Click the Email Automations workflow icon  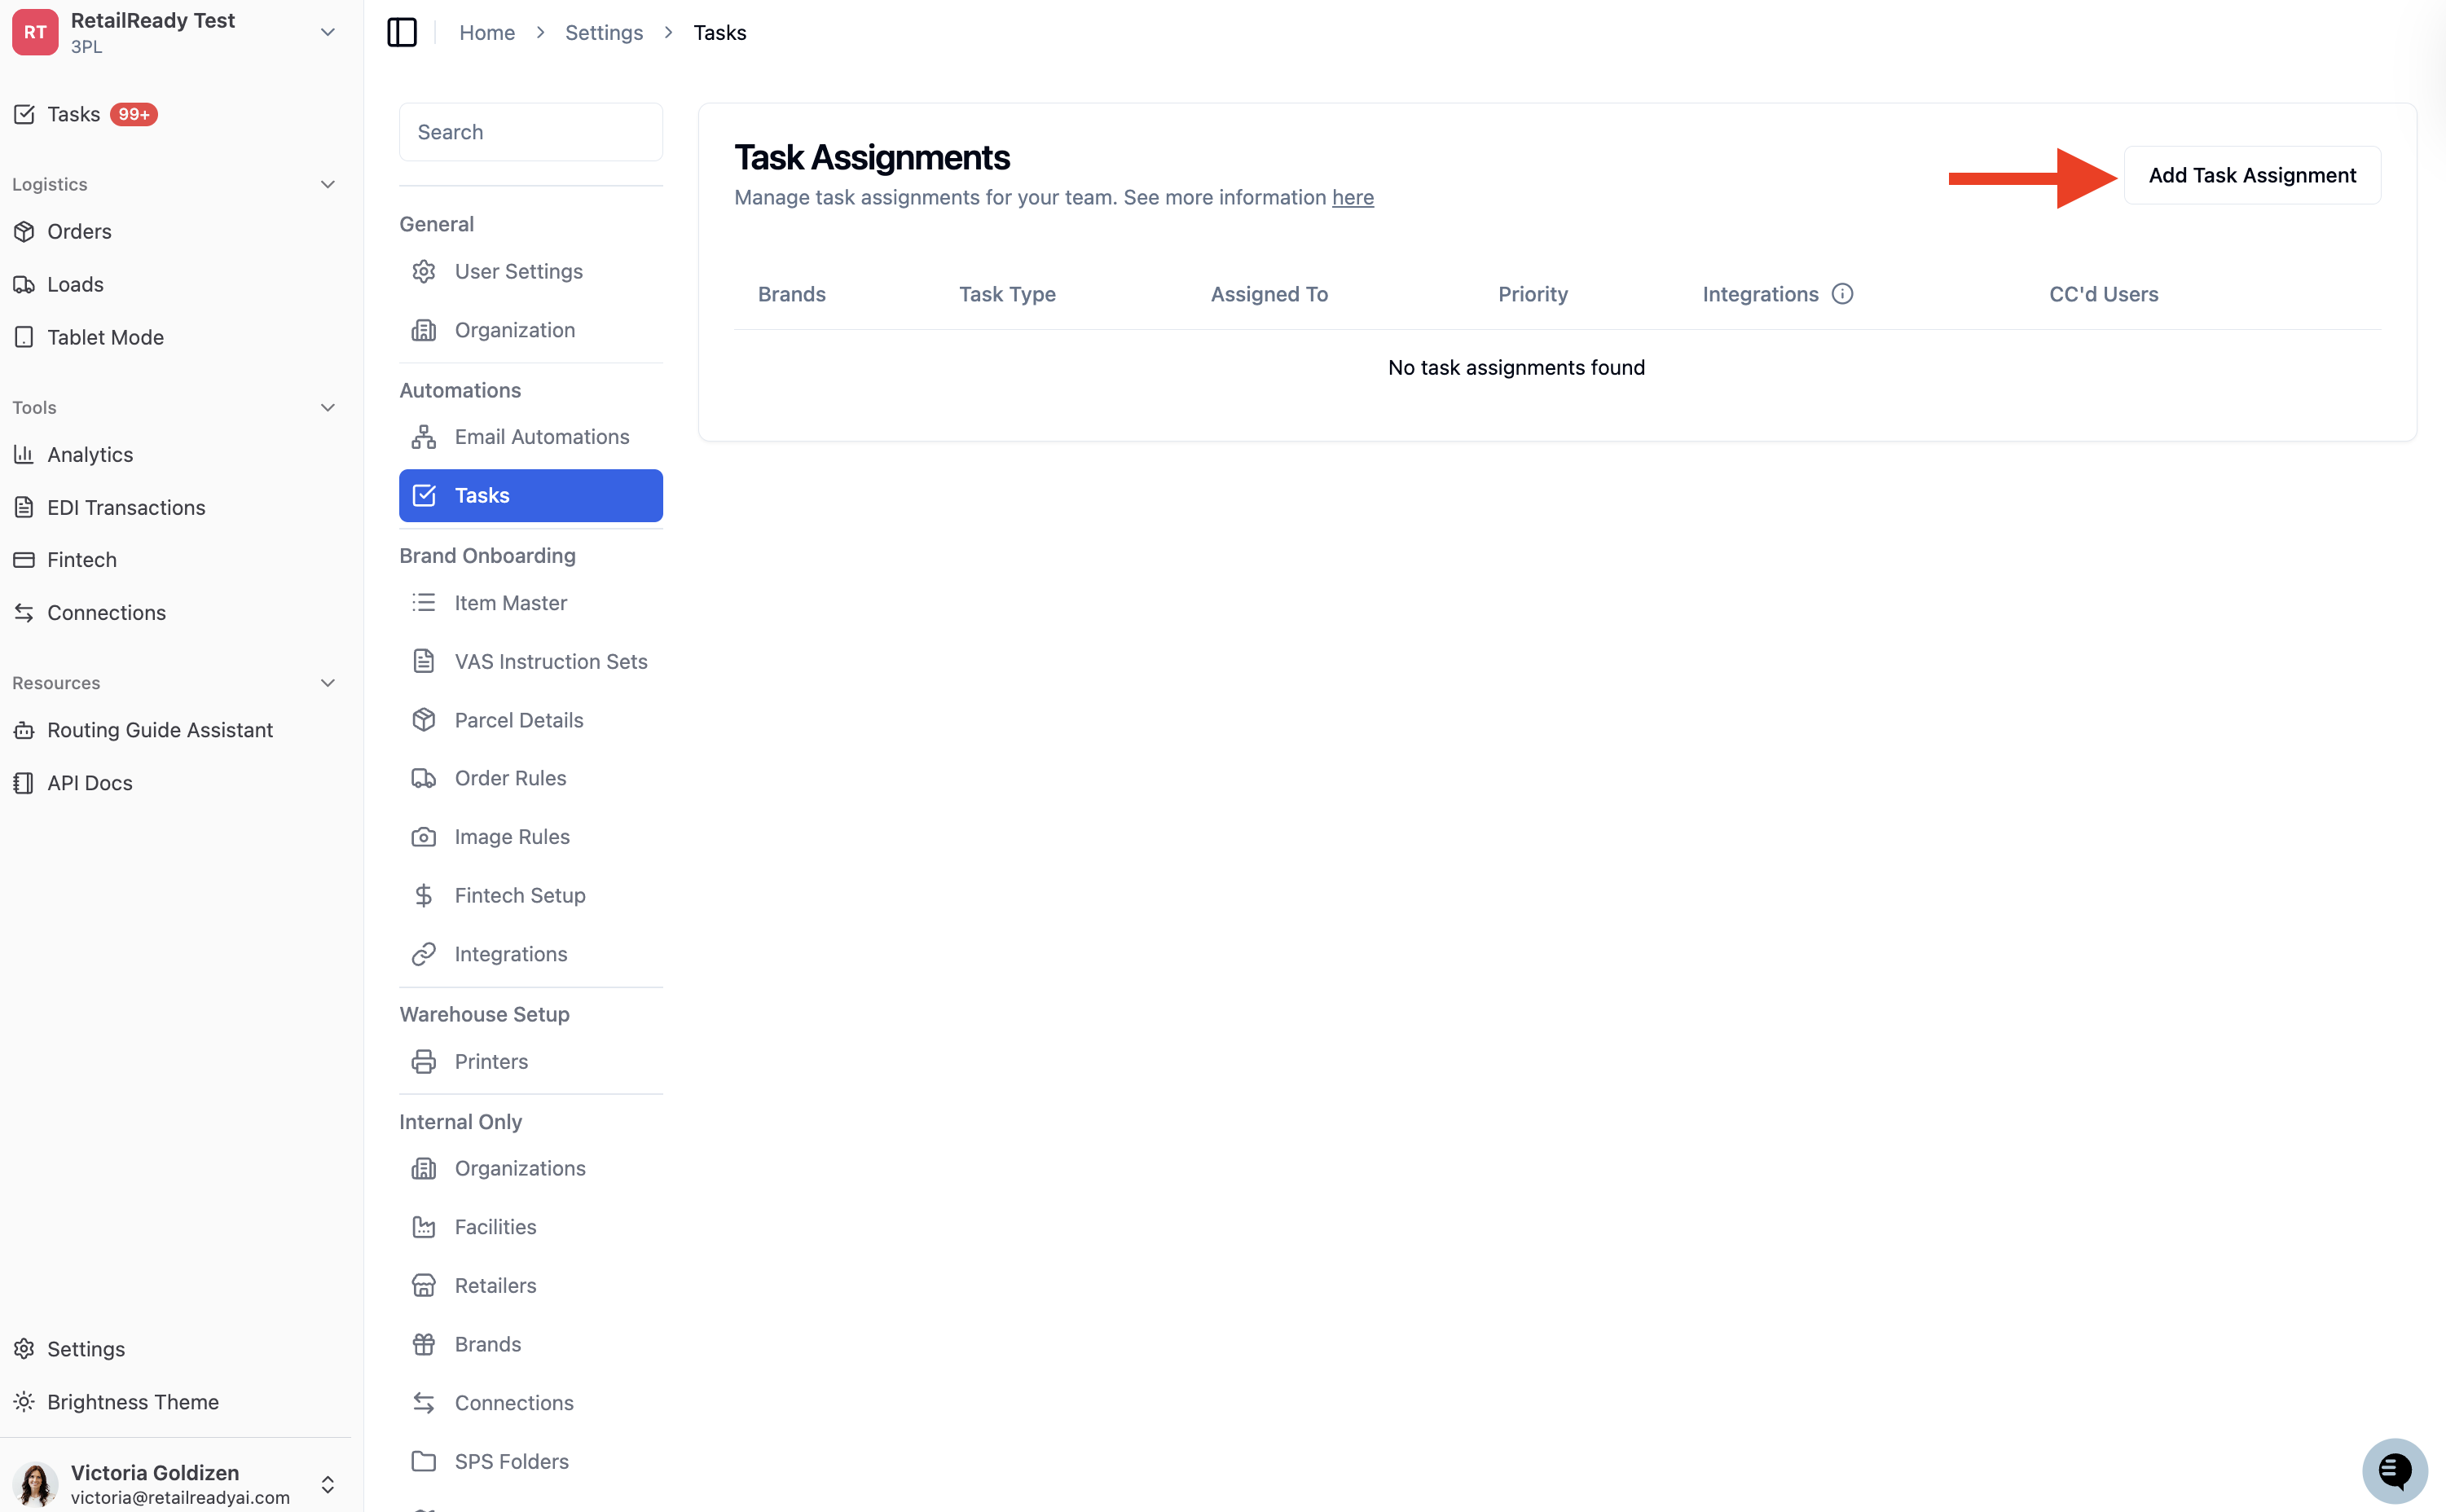[x=424, y=437]
